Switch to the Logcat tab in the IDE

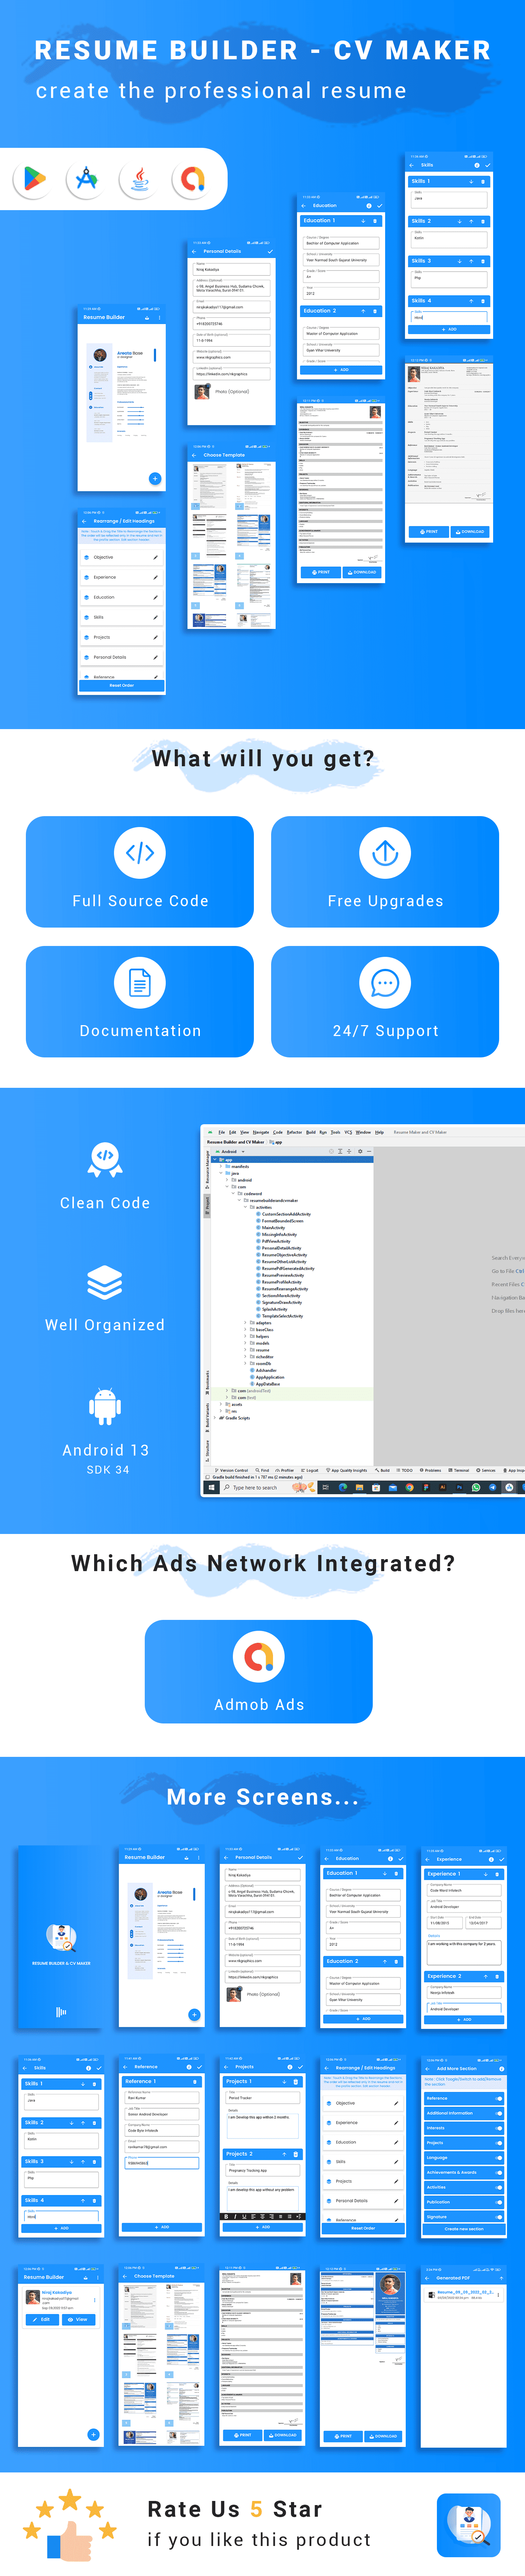(x=311, y=1470)
